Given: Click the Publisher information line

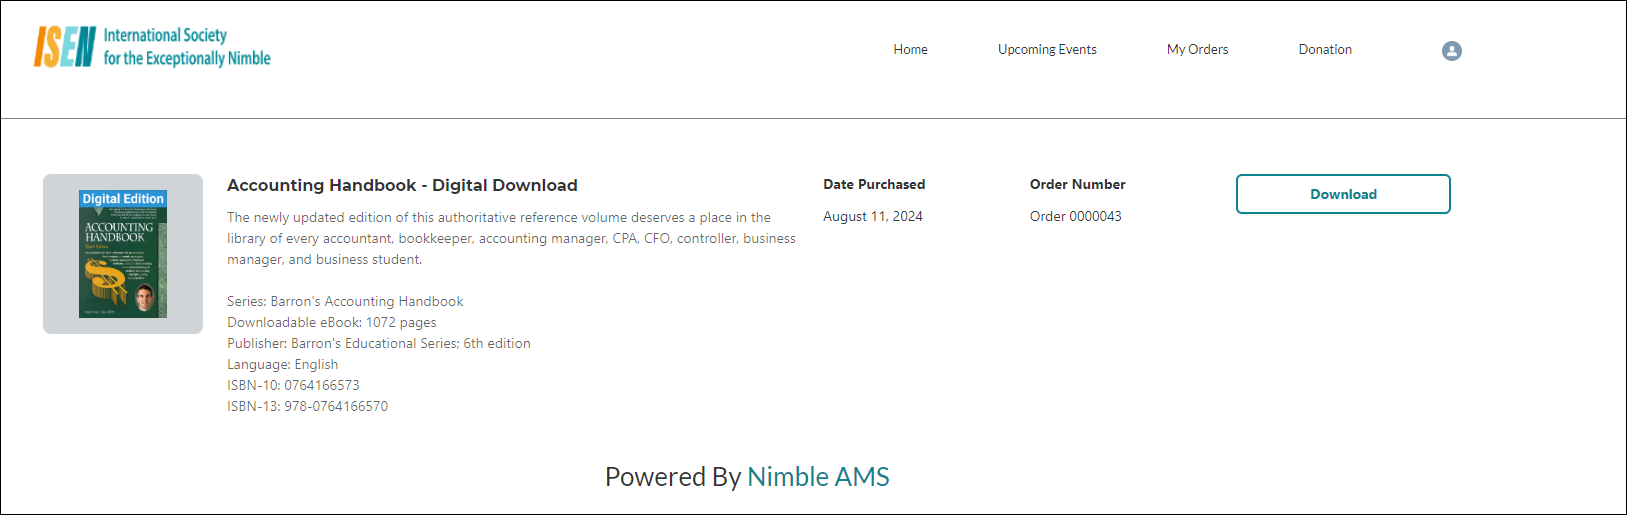Looking at the screenshot, I should point(378,343).
